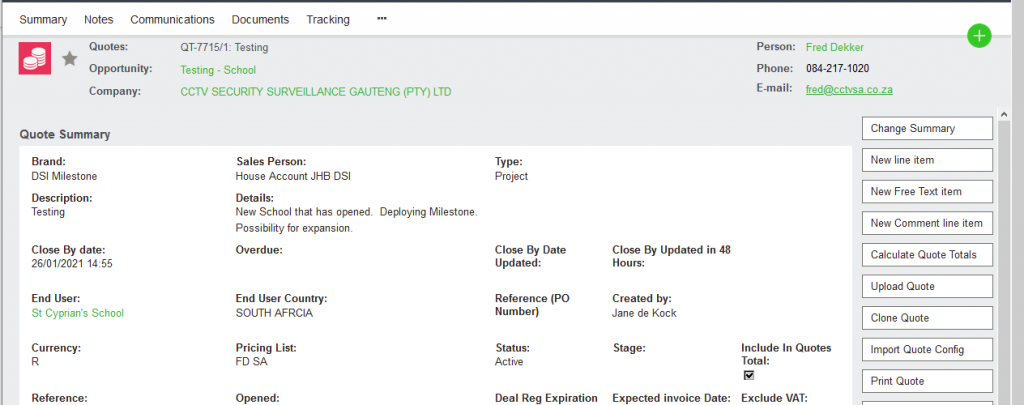Viewport: 1024px width, 405px height.
Task: Click the green plus add icon
Action: [979, 36]
